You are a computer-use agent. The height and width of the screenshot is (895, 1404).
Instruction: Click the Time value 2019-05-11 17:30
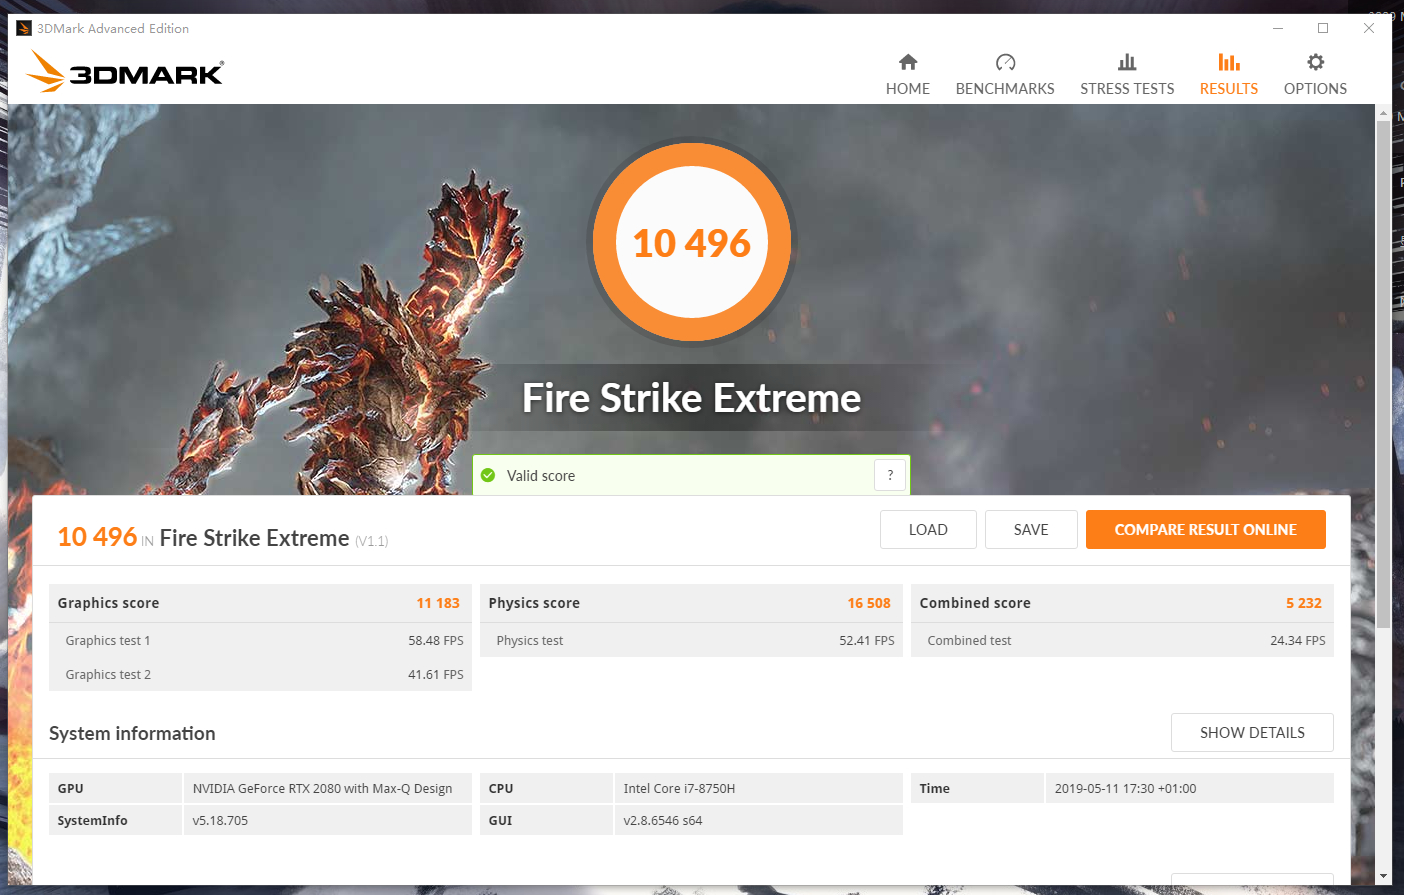click(x=1125, y=788)
